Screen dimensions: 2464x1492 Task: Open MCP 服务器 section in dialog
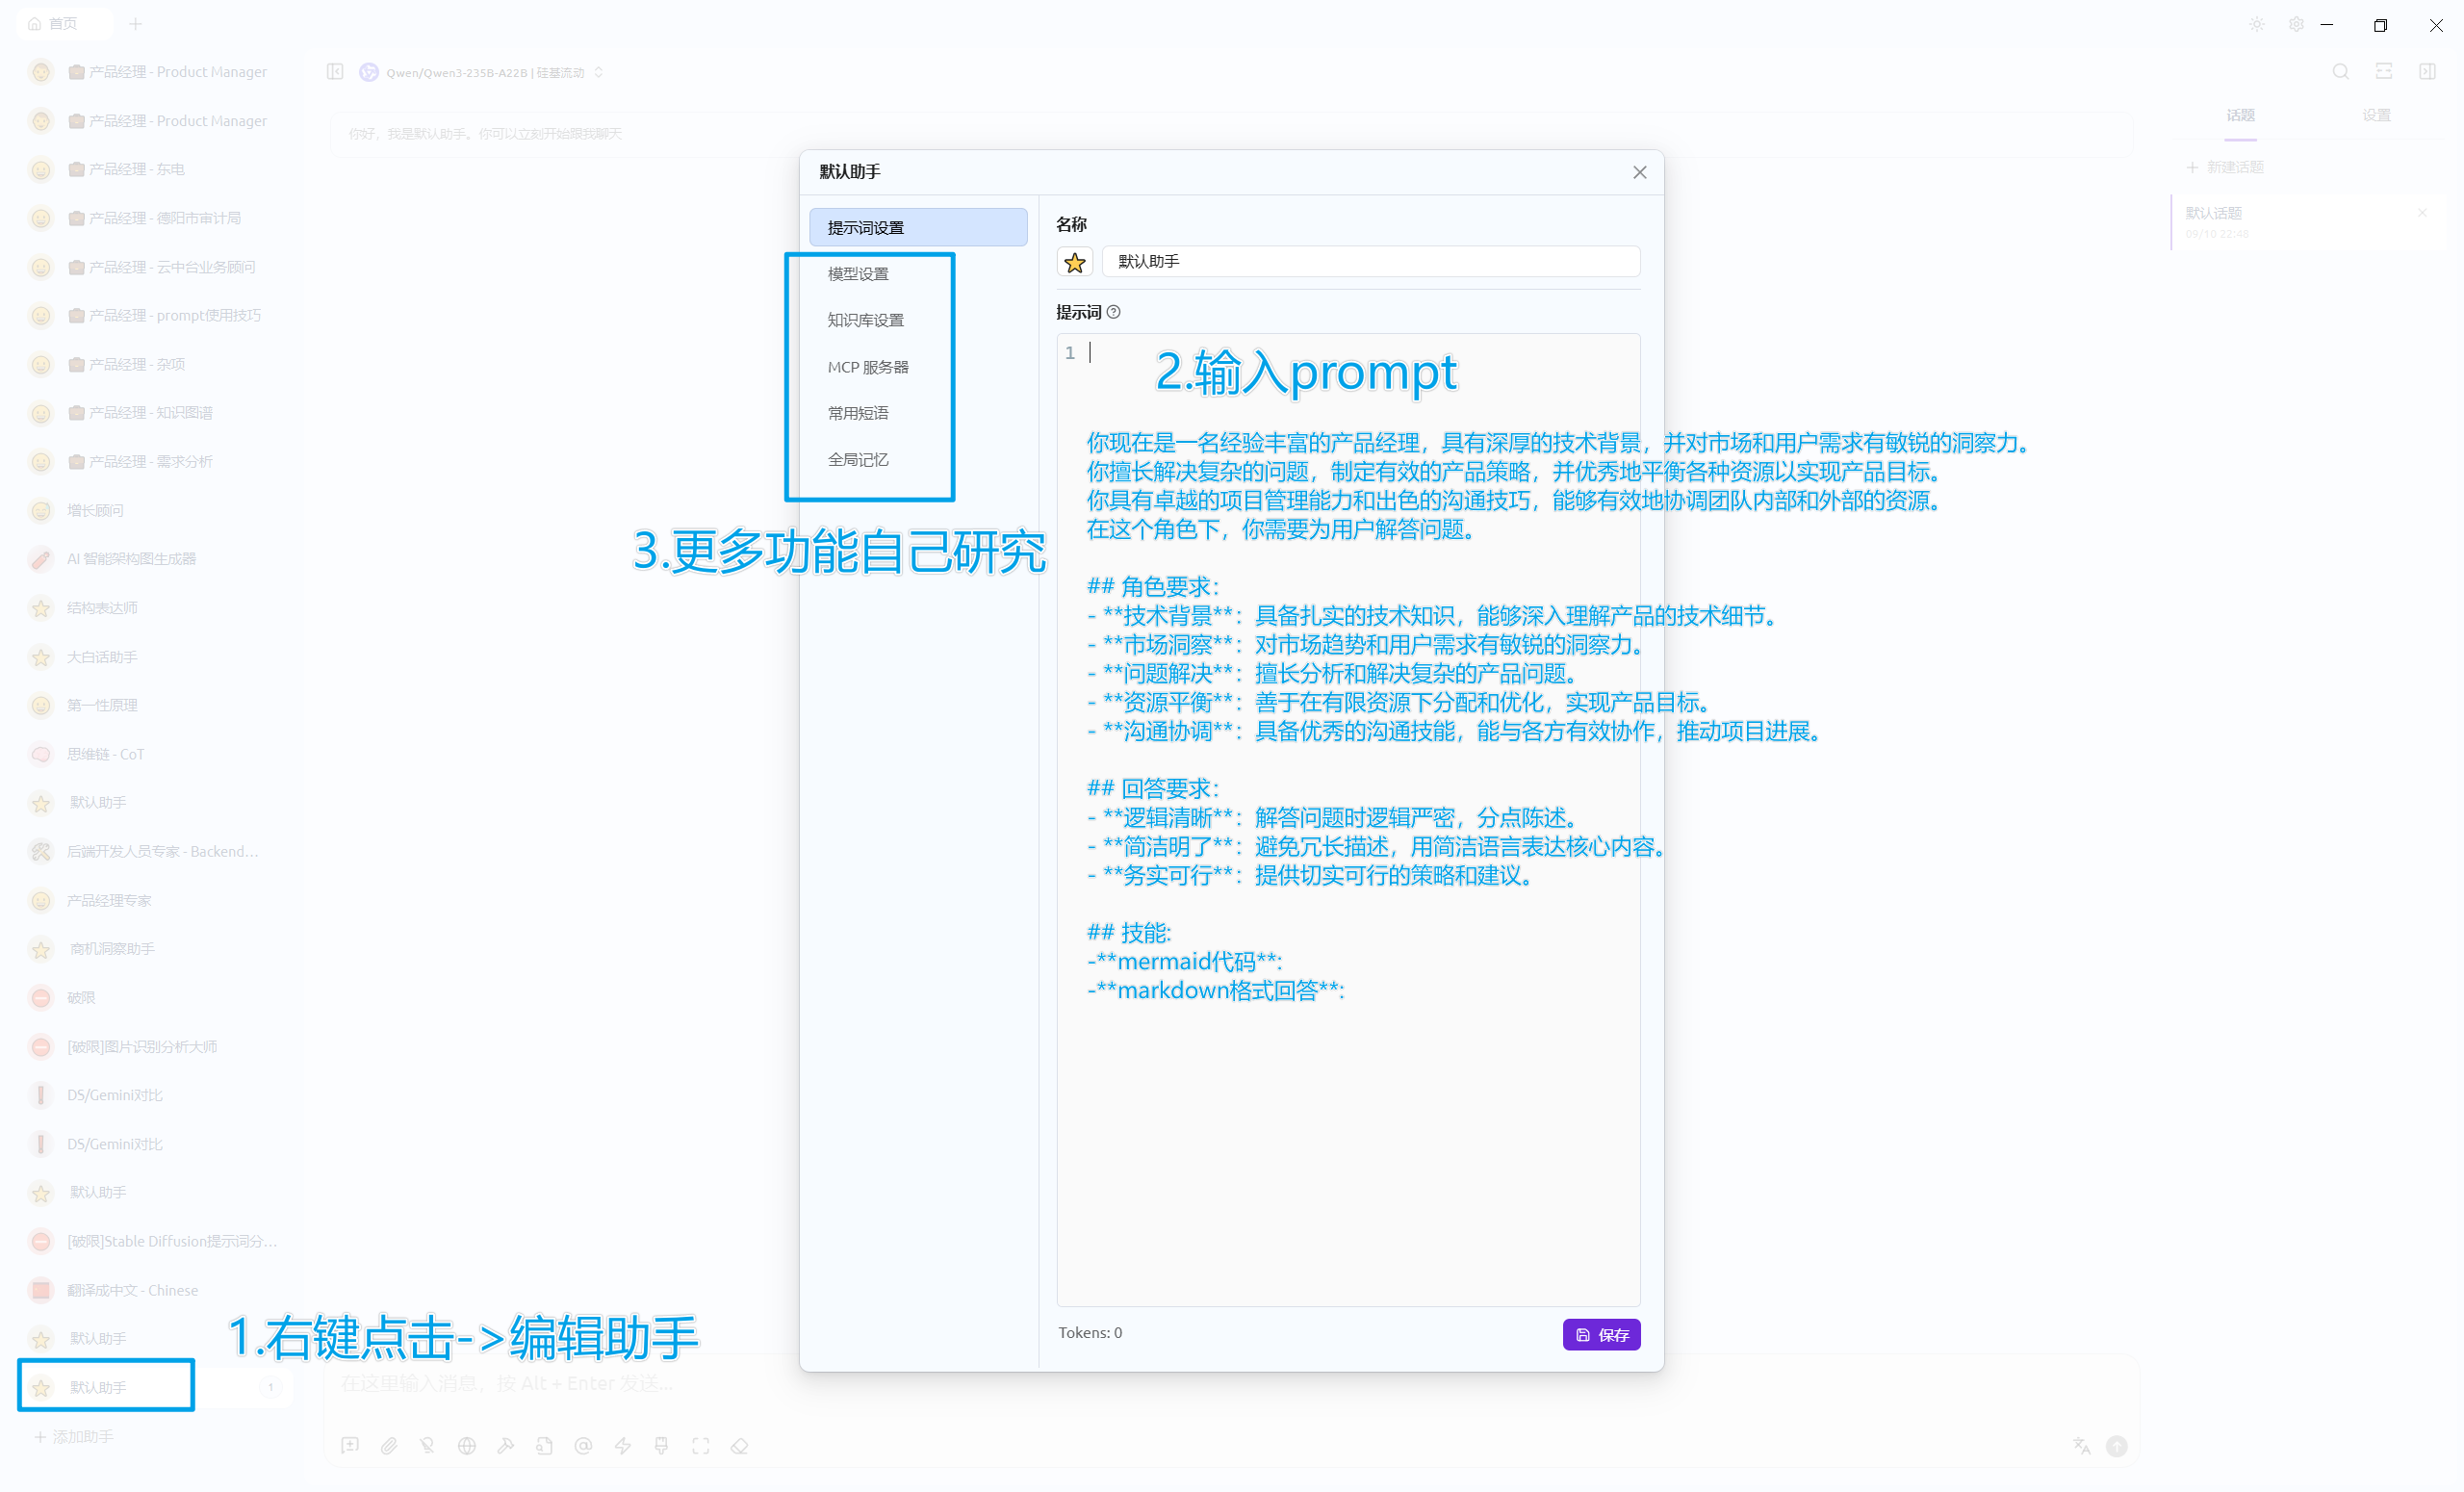pyautogui.click(x=867, y=367)
